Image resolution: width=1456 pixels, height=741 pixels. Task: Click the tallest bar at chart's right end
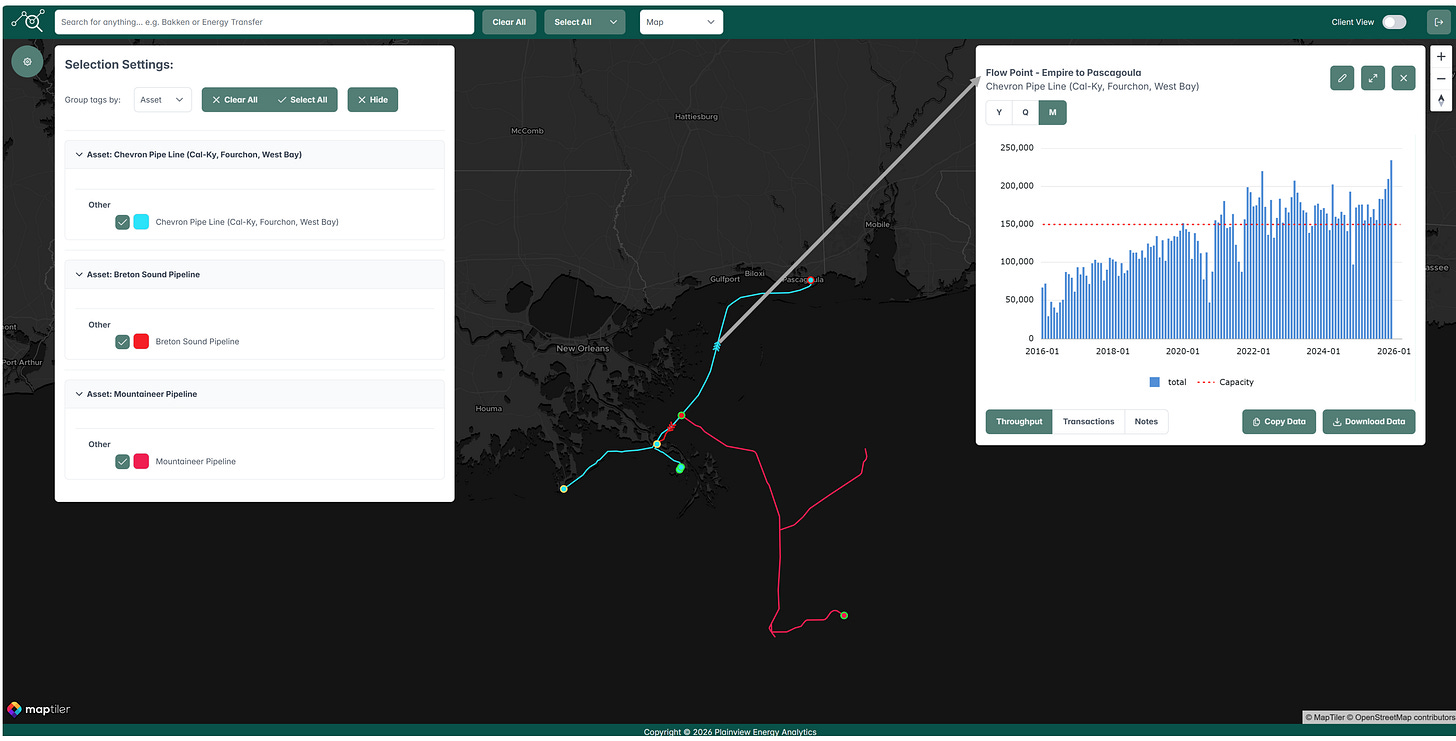click(1391, 249)
